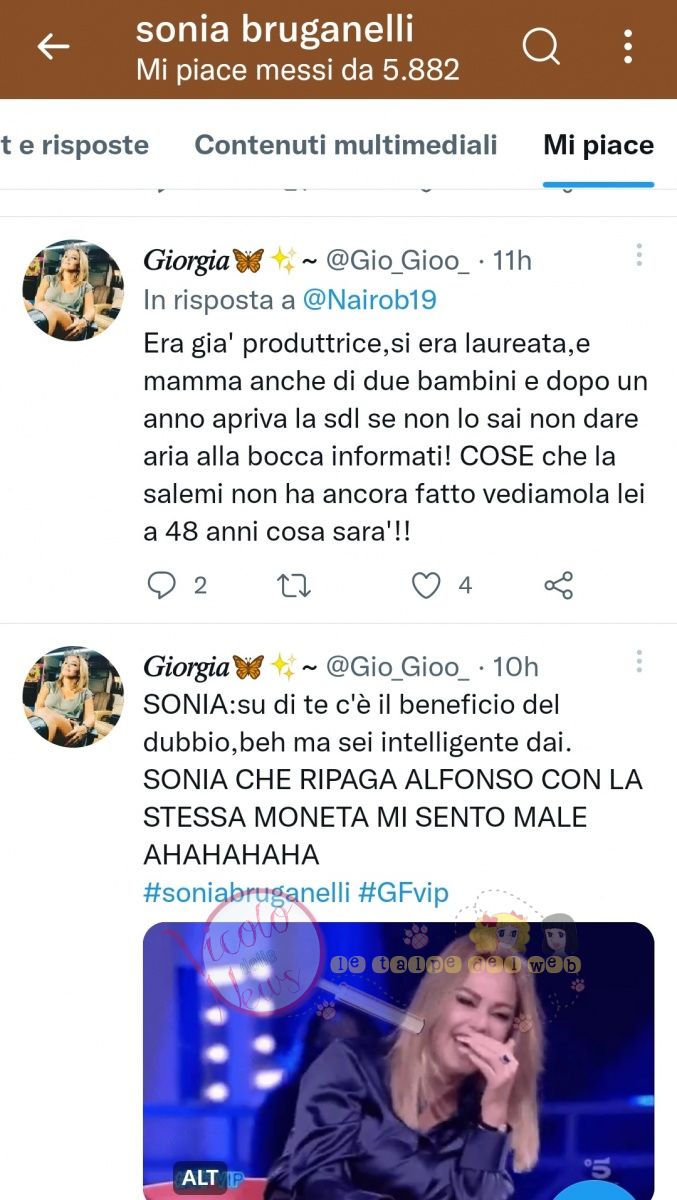This screenshot has width=677, height=1200.
Task: Open the header three-dot overflow menu
Action: click(628, 46)
